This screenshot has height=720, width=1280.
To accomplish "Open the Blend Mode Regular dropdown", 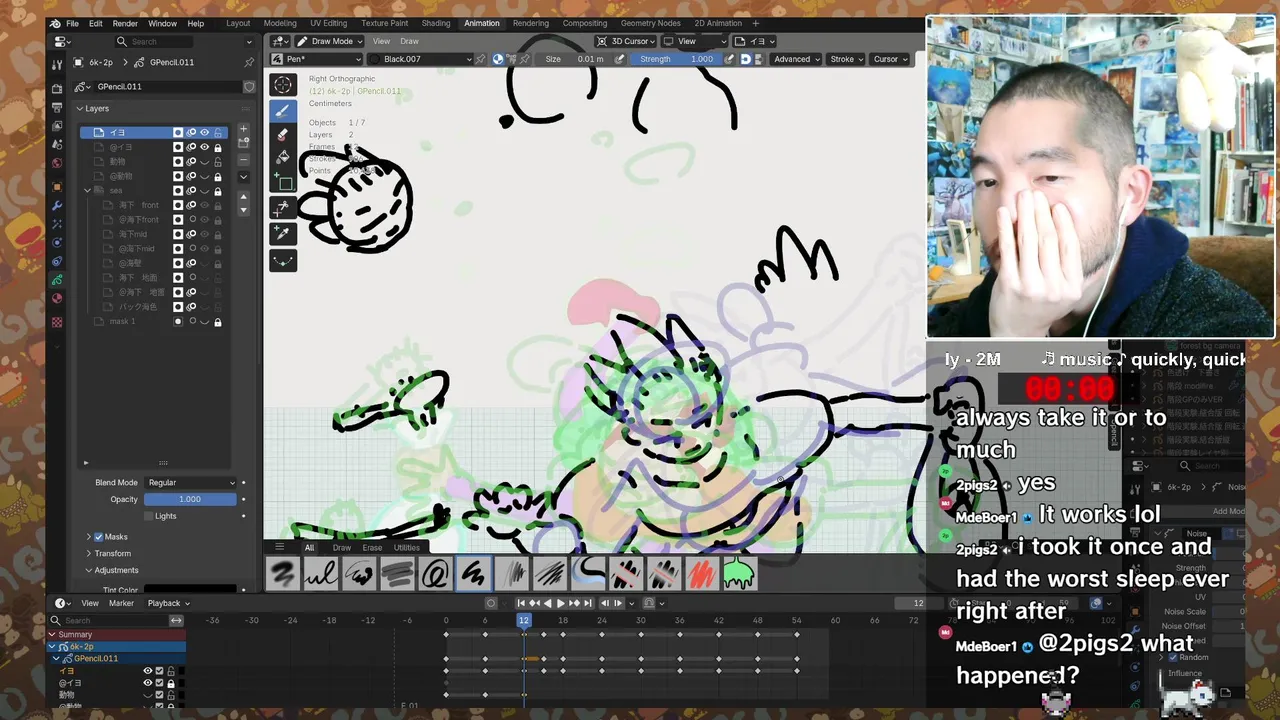I will point(190,482).
